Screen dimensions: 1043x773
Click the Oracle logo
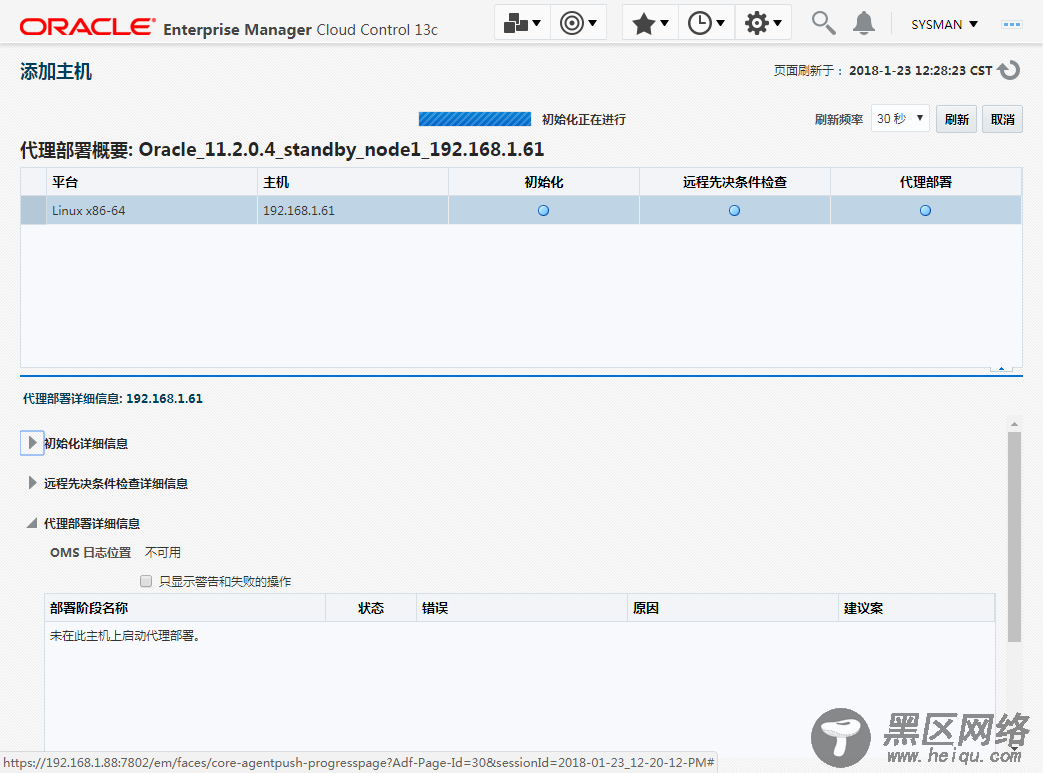pyautogui.click(x=87, y=27)
